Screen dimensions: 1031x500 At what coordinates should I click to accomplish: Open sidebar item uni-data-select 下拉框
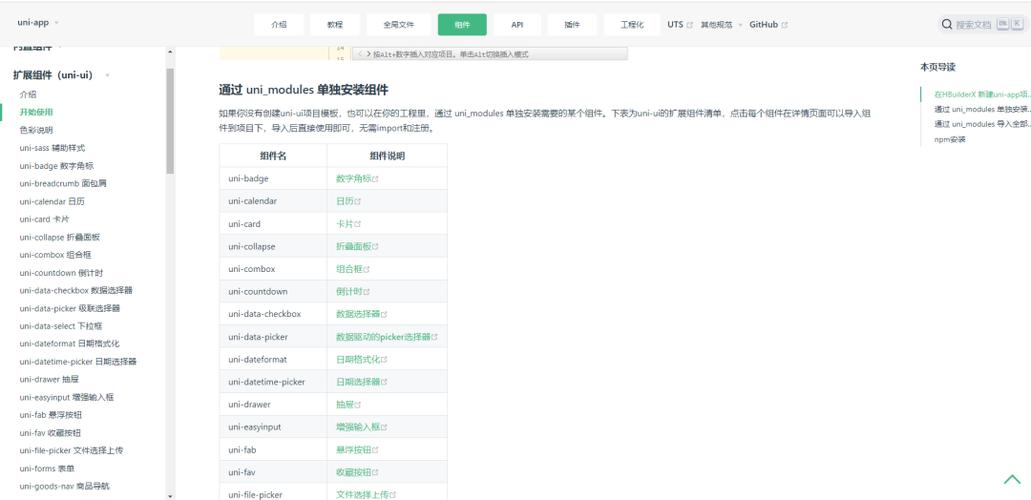61,326
